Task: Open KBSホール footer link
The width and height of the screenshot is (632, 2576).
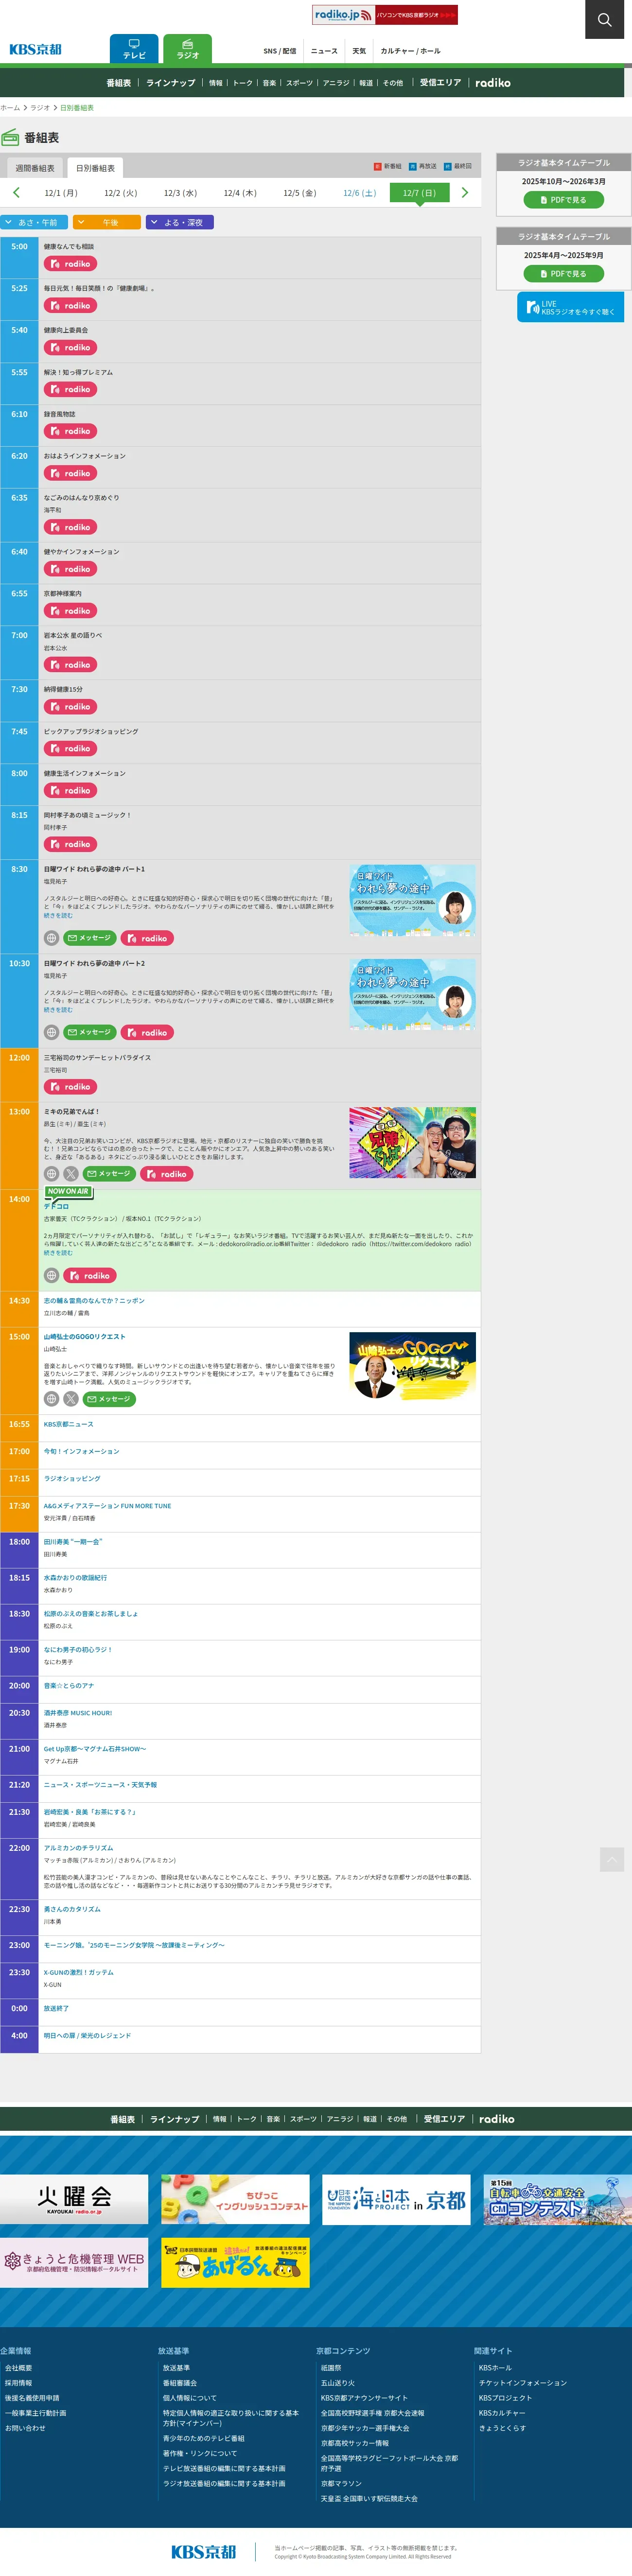Action: point(495,2368)
